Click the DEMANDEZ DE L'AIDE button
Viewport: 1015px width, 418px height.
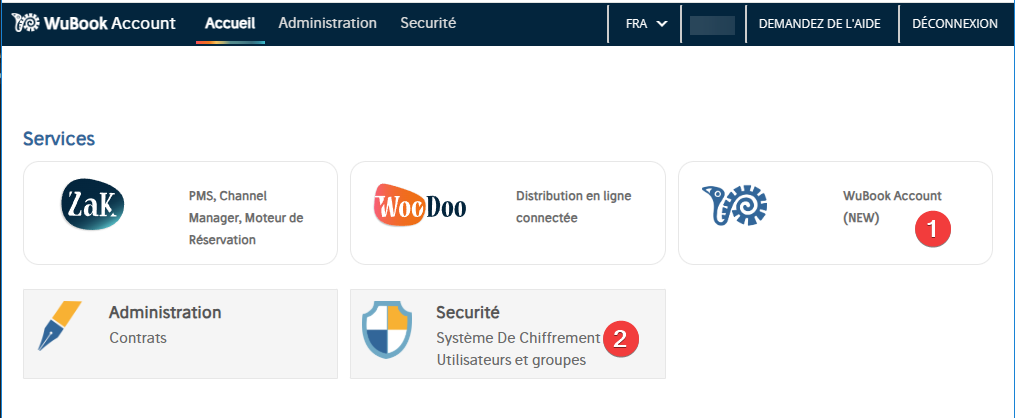pos(819,24)
